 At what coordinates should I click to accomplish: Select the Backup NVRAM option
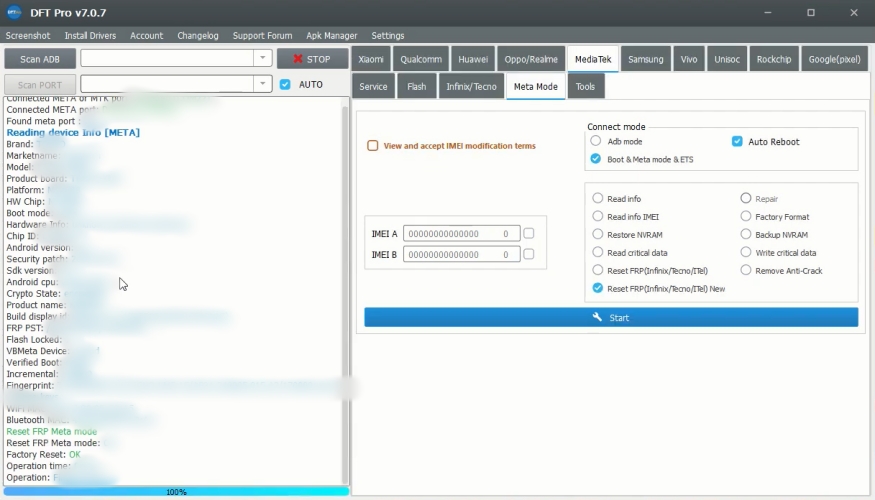pos(746,234)
